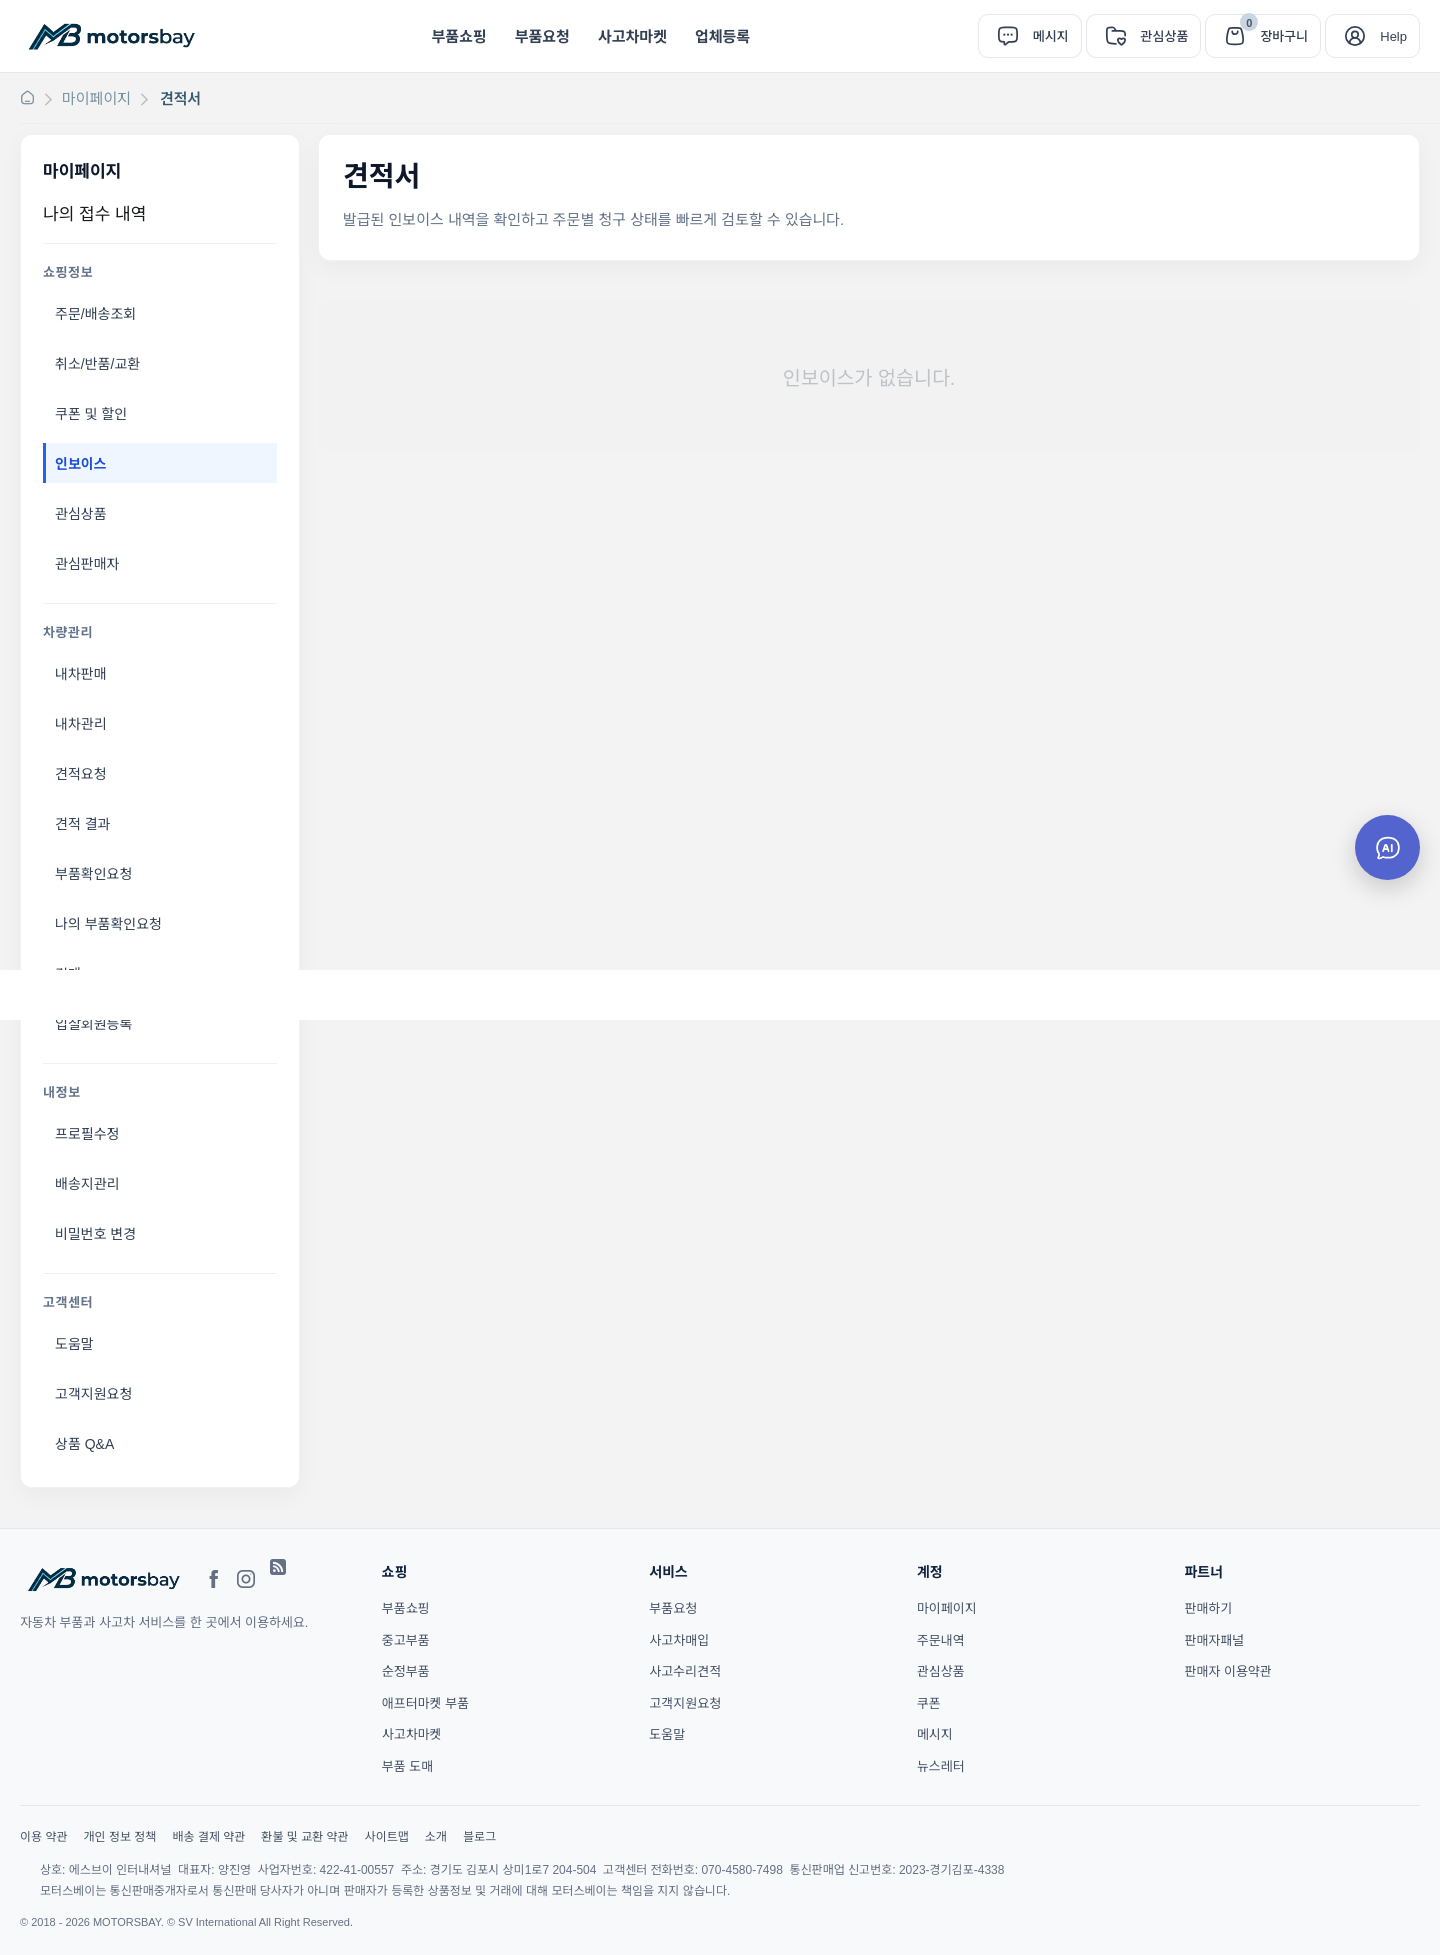Open 견적요청 in sidebar
Screen dimensions: 1440x1955
160,773
